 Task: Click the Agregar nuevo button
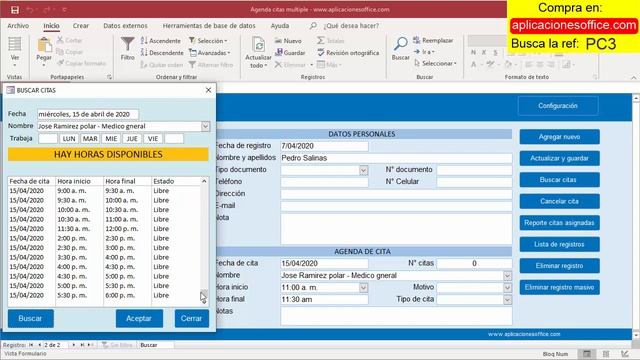pyautogui.click(x=560, y=137)
